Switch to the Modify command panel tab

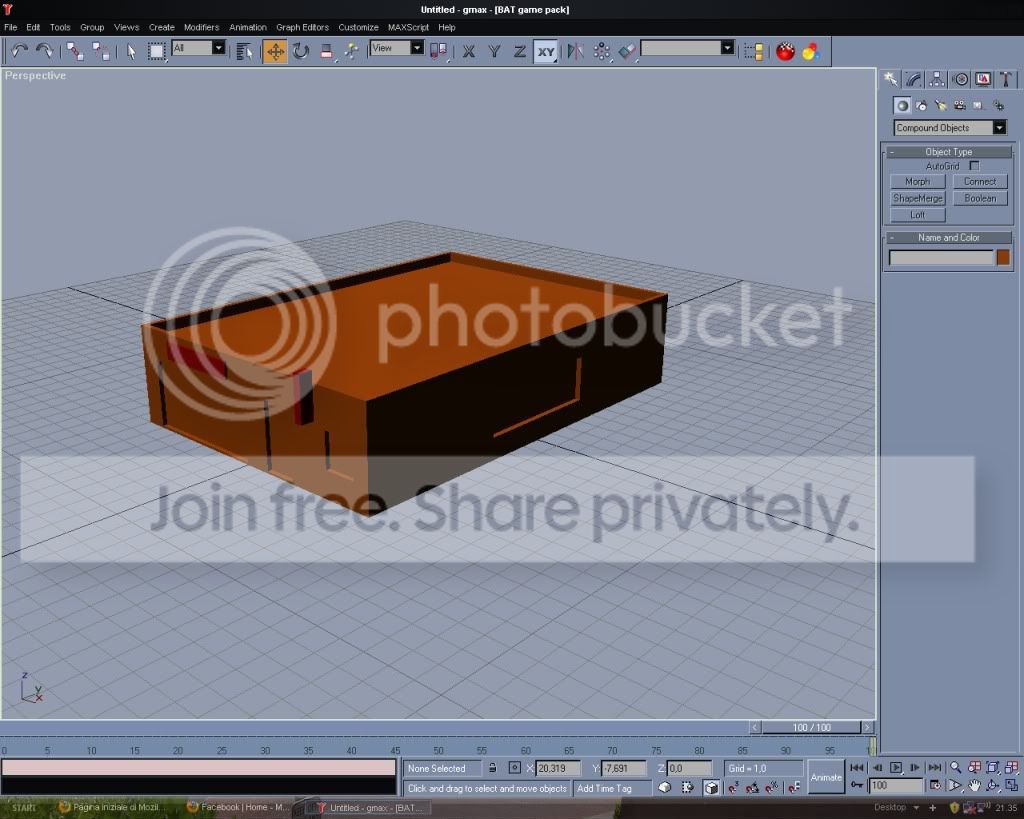914,80
